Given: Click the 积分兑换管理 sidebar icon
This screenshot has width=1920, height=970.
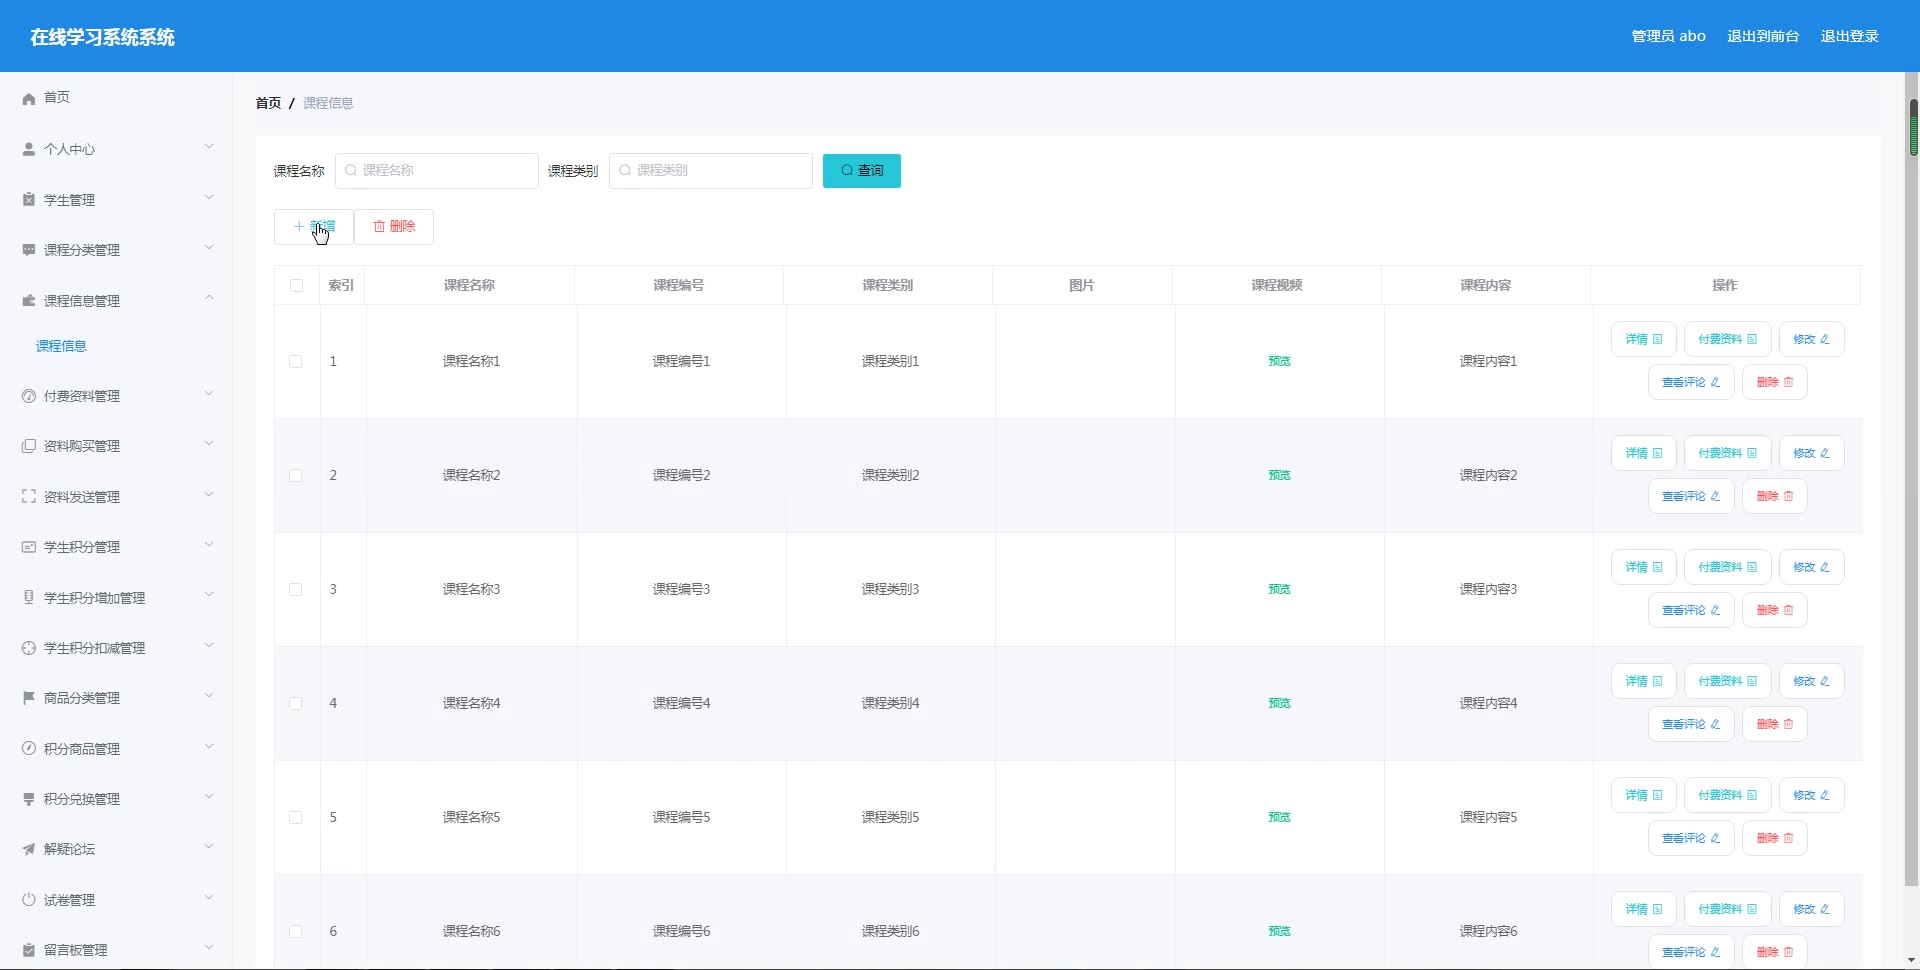Looking at the screenshot, I should (29, 799).
